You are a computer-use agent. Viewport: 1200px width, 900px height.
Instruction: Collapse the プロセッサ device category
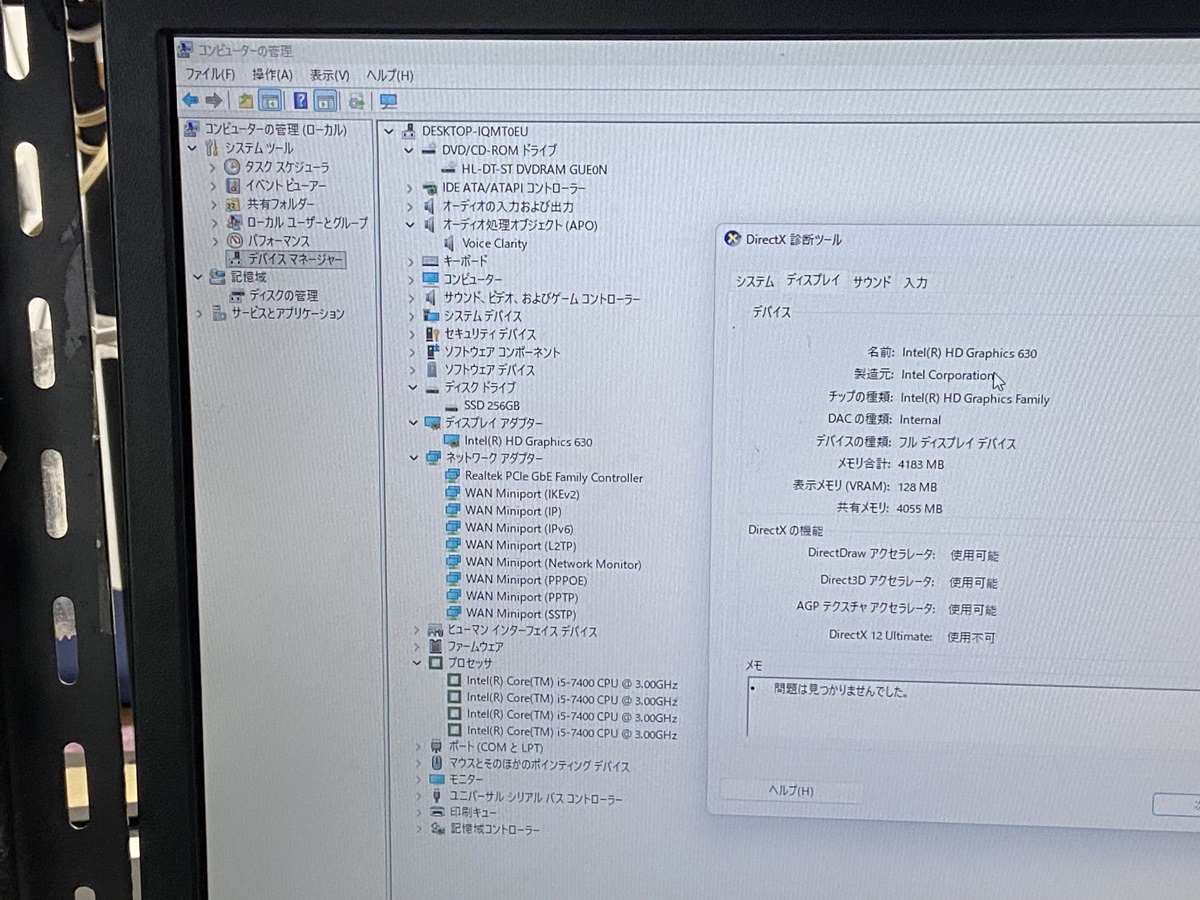pos(416,663)
